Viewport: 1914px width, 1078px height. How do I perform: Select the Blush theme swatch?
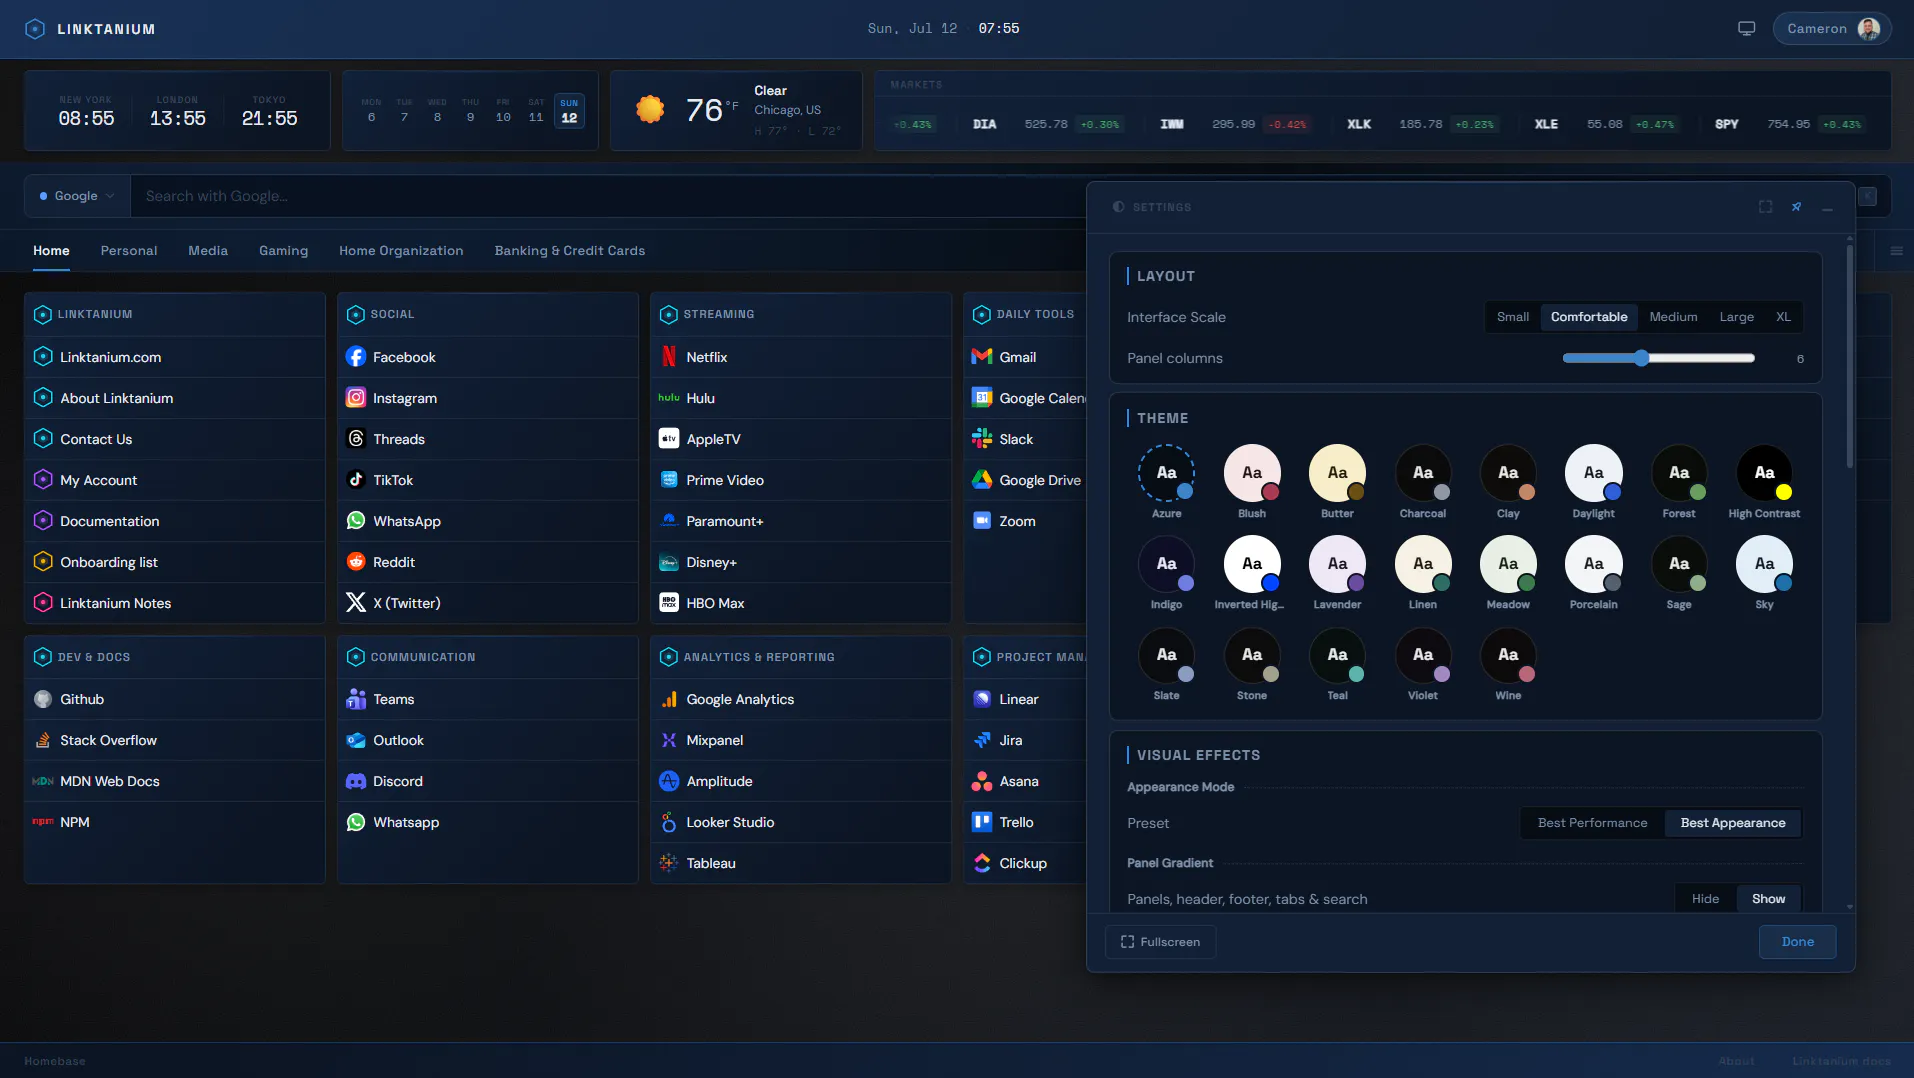coord(1252,473)
